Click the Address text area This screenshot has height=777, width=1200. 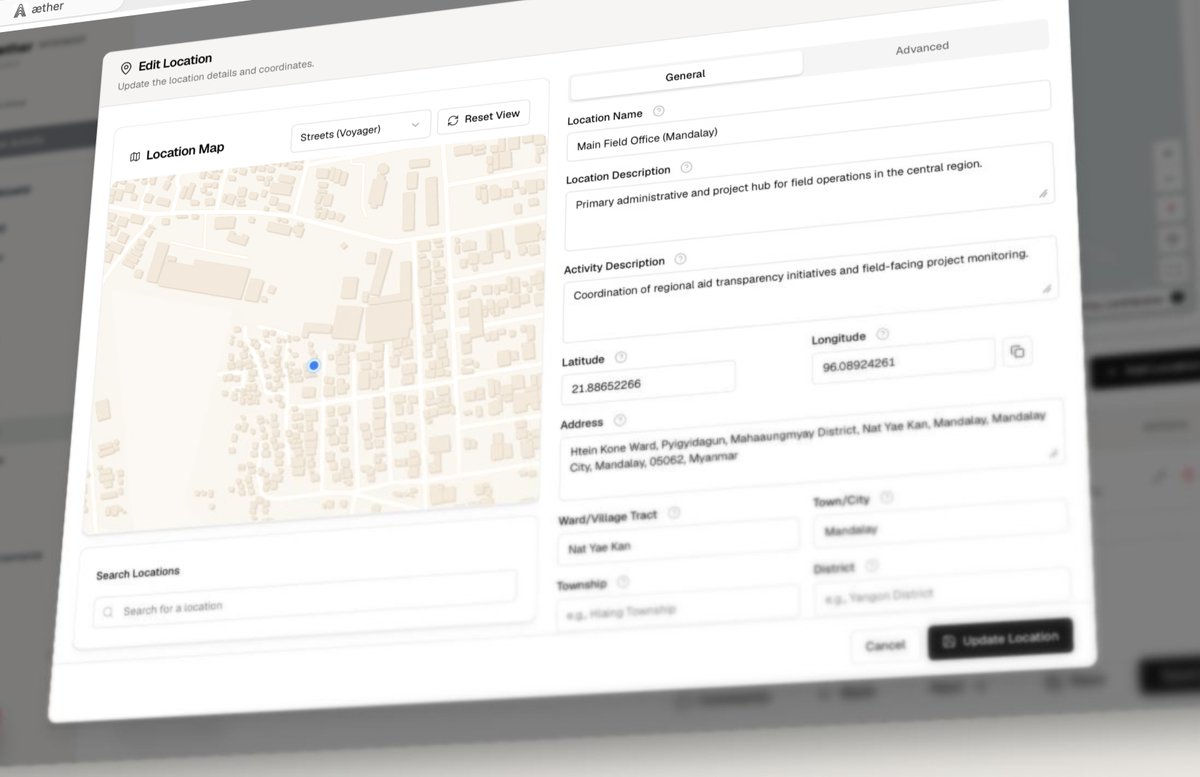pyautogui.click(x=811, y=448)
